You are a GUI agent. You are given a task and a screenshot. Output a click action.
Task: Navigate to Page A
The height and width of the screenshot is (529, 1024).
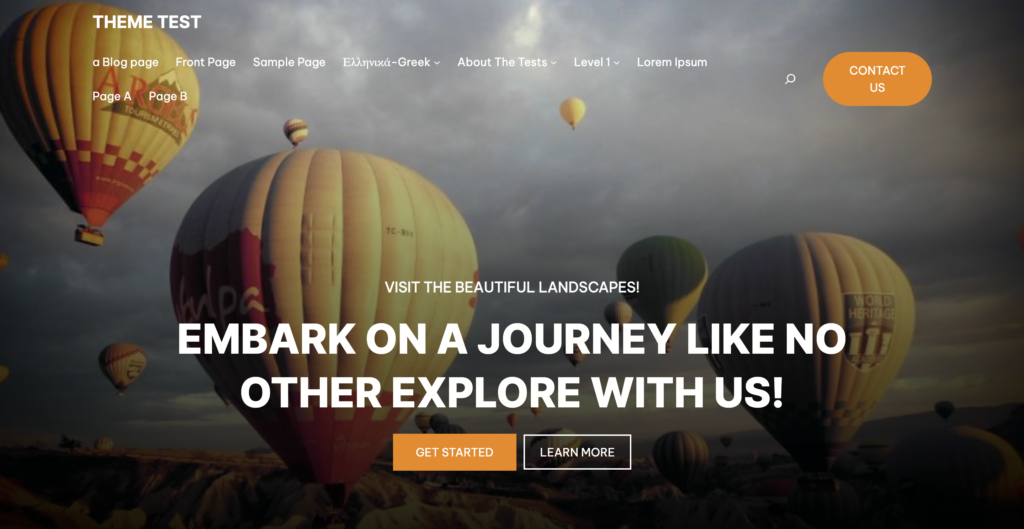pos(112,96)
